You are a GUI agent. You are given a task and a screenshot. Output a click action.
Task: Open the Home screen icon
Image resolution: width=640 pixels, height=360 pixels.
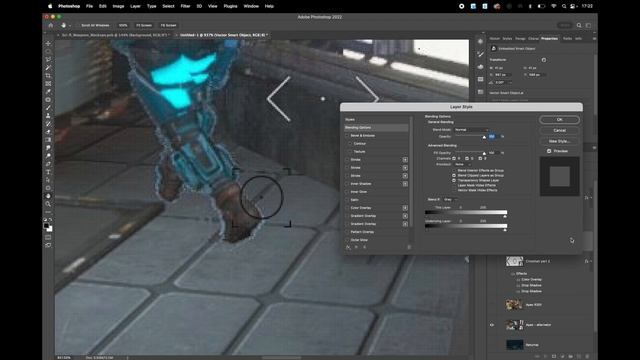51,25
